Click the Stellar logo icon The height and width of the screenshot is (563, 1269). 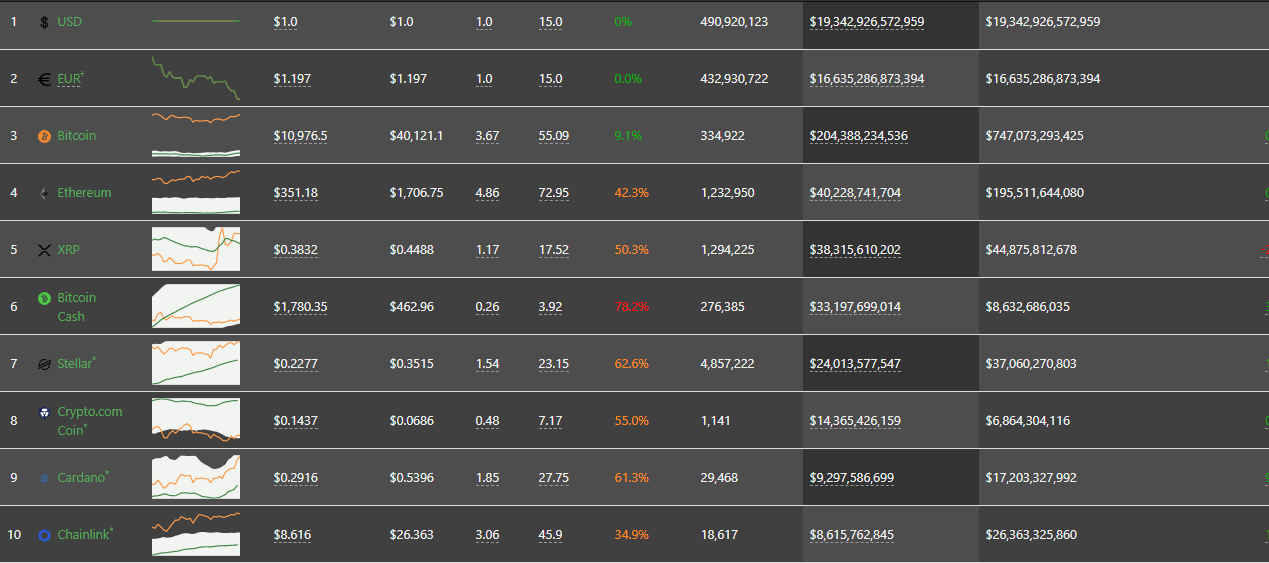[44, 364]
